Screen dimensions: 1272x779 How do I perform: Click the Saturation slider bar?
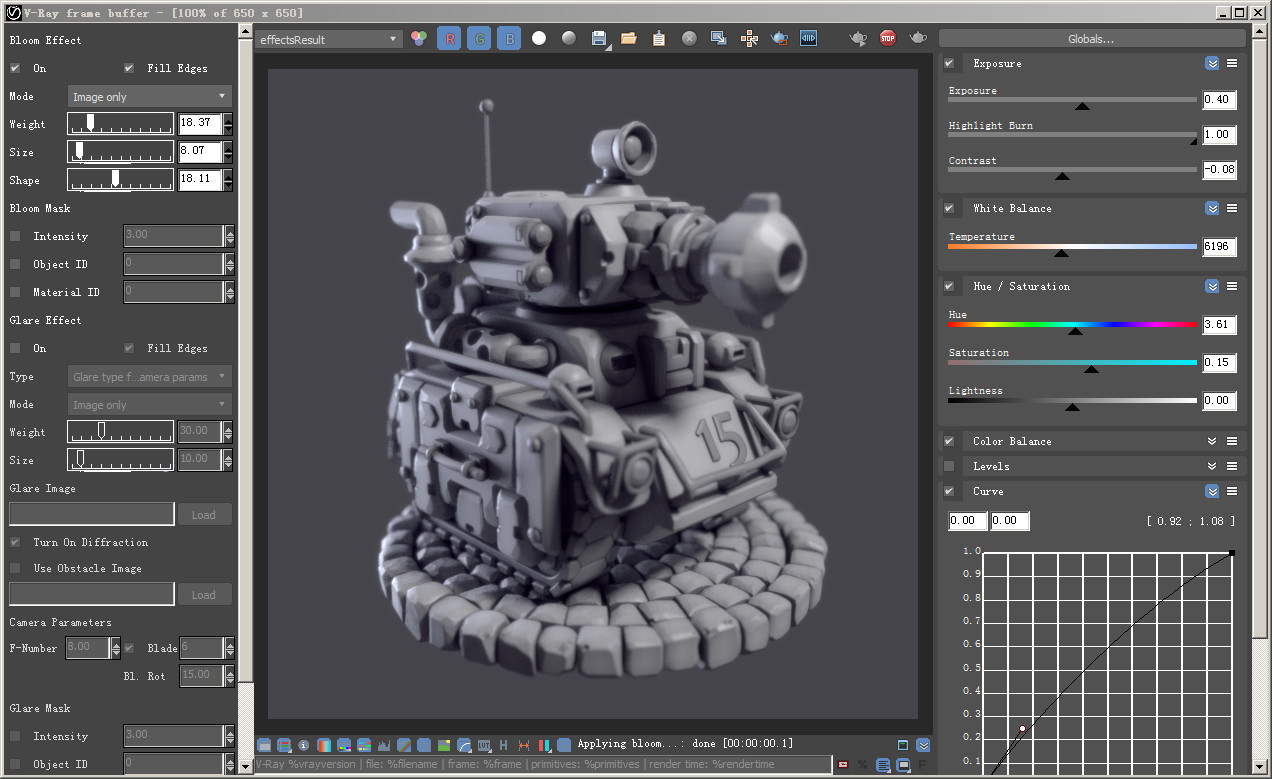pyautogui.click(x=1072, y=363)
